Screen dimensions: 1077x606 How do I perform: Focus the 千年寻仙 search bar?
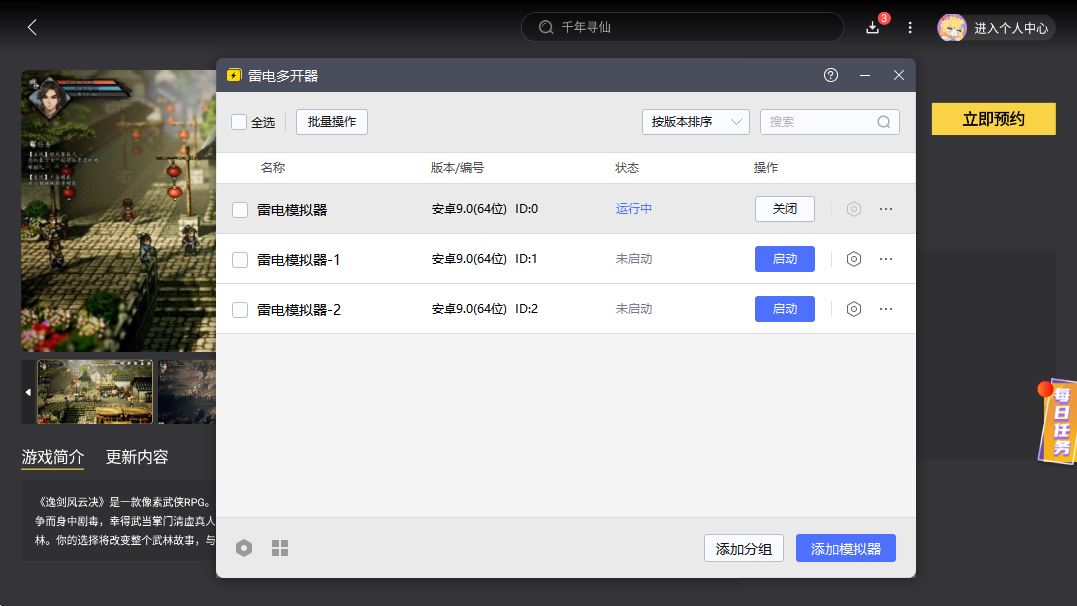[682, 27]
